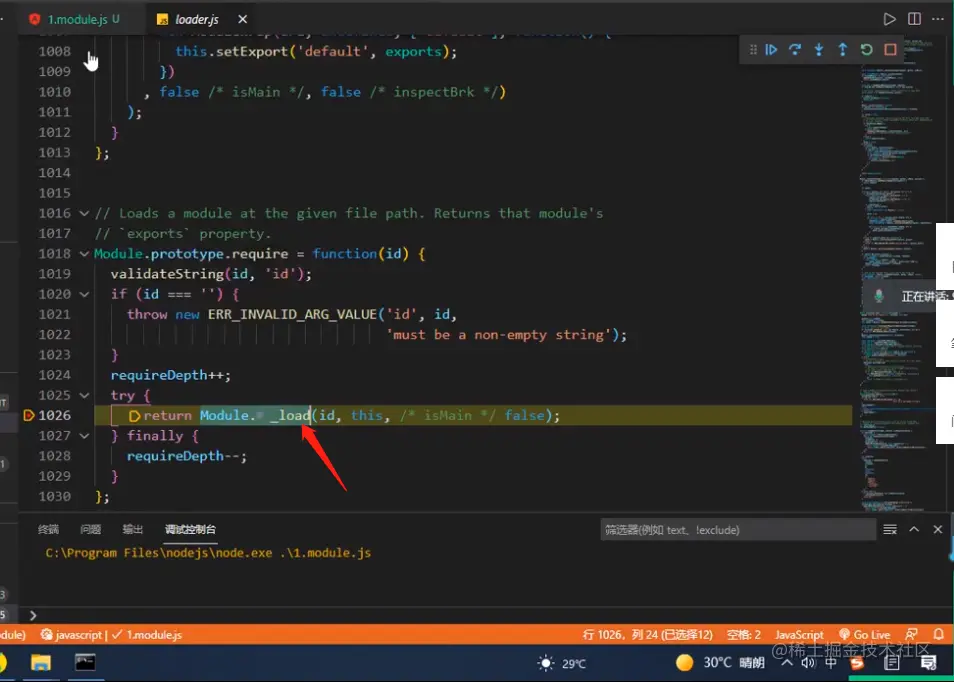Place the cursor on validateString at line 1019
Image resolution: width=954 pixels, height=682 pixels.
point(167,274)
